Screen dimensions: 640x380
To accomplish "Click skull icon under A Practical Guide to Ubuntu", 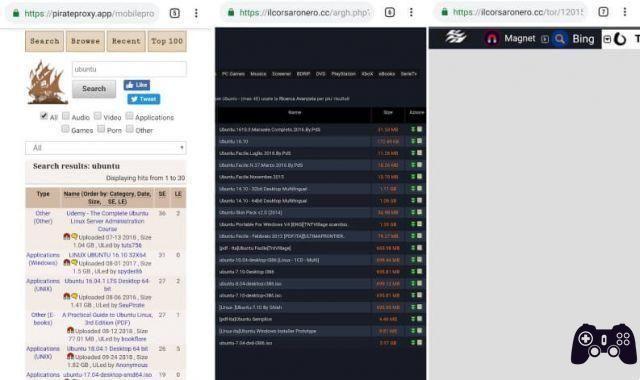I will [70, 330].
